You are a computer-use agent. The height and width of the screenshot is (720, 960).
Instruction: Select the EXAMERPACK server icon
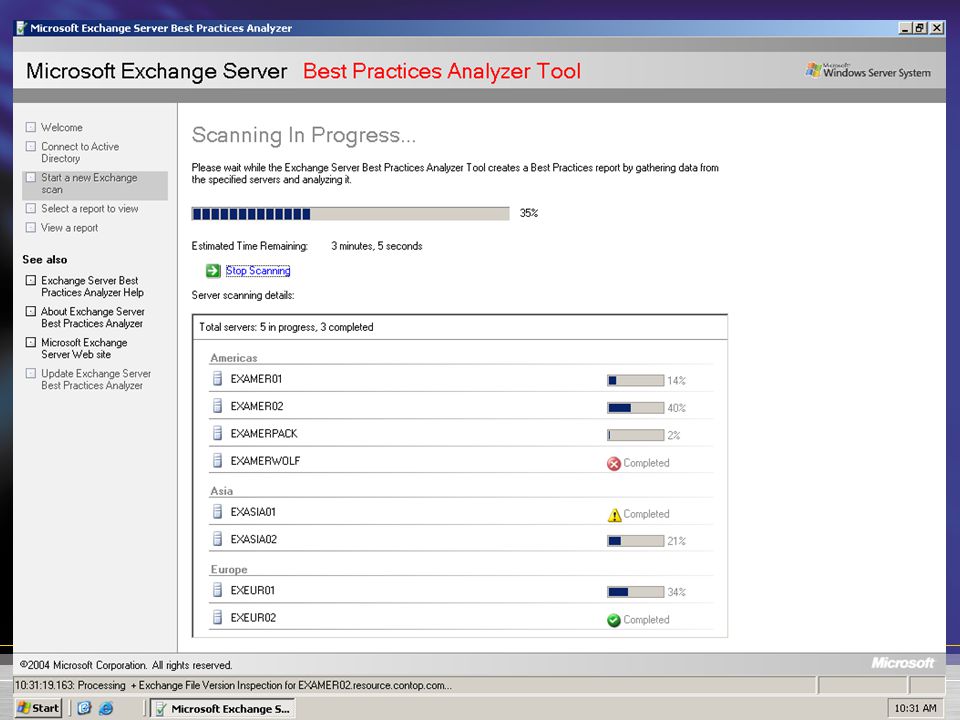217,433
